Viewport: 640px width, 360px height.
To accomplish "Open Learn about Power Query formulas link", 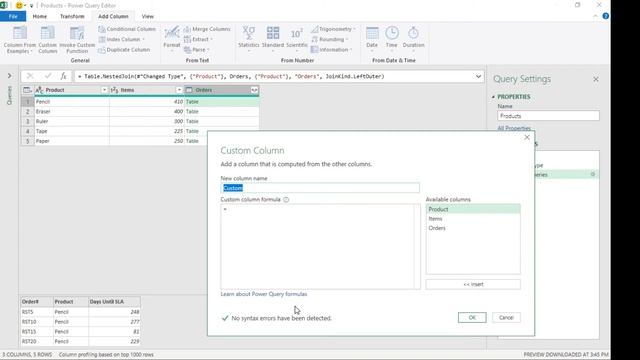I will 264,294.
